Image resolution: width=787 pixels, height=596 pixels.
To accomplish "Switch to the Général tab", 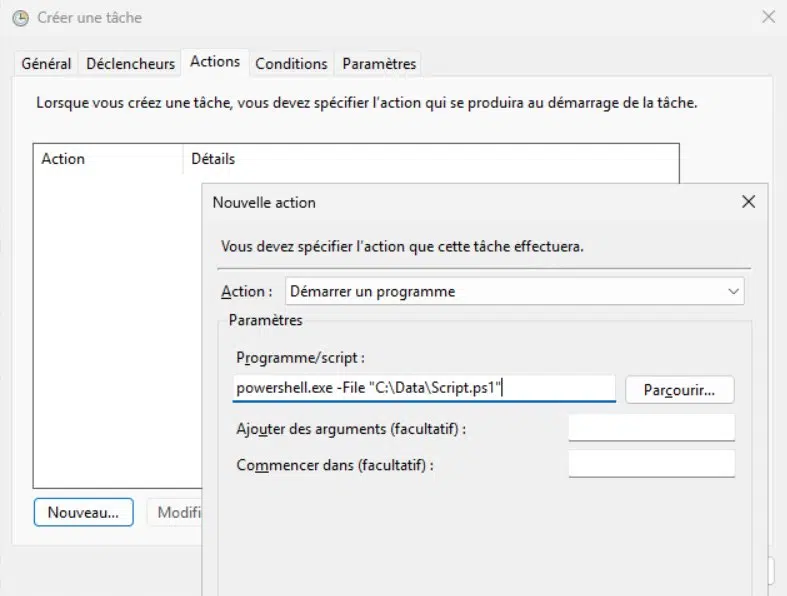I will [46, 64].
